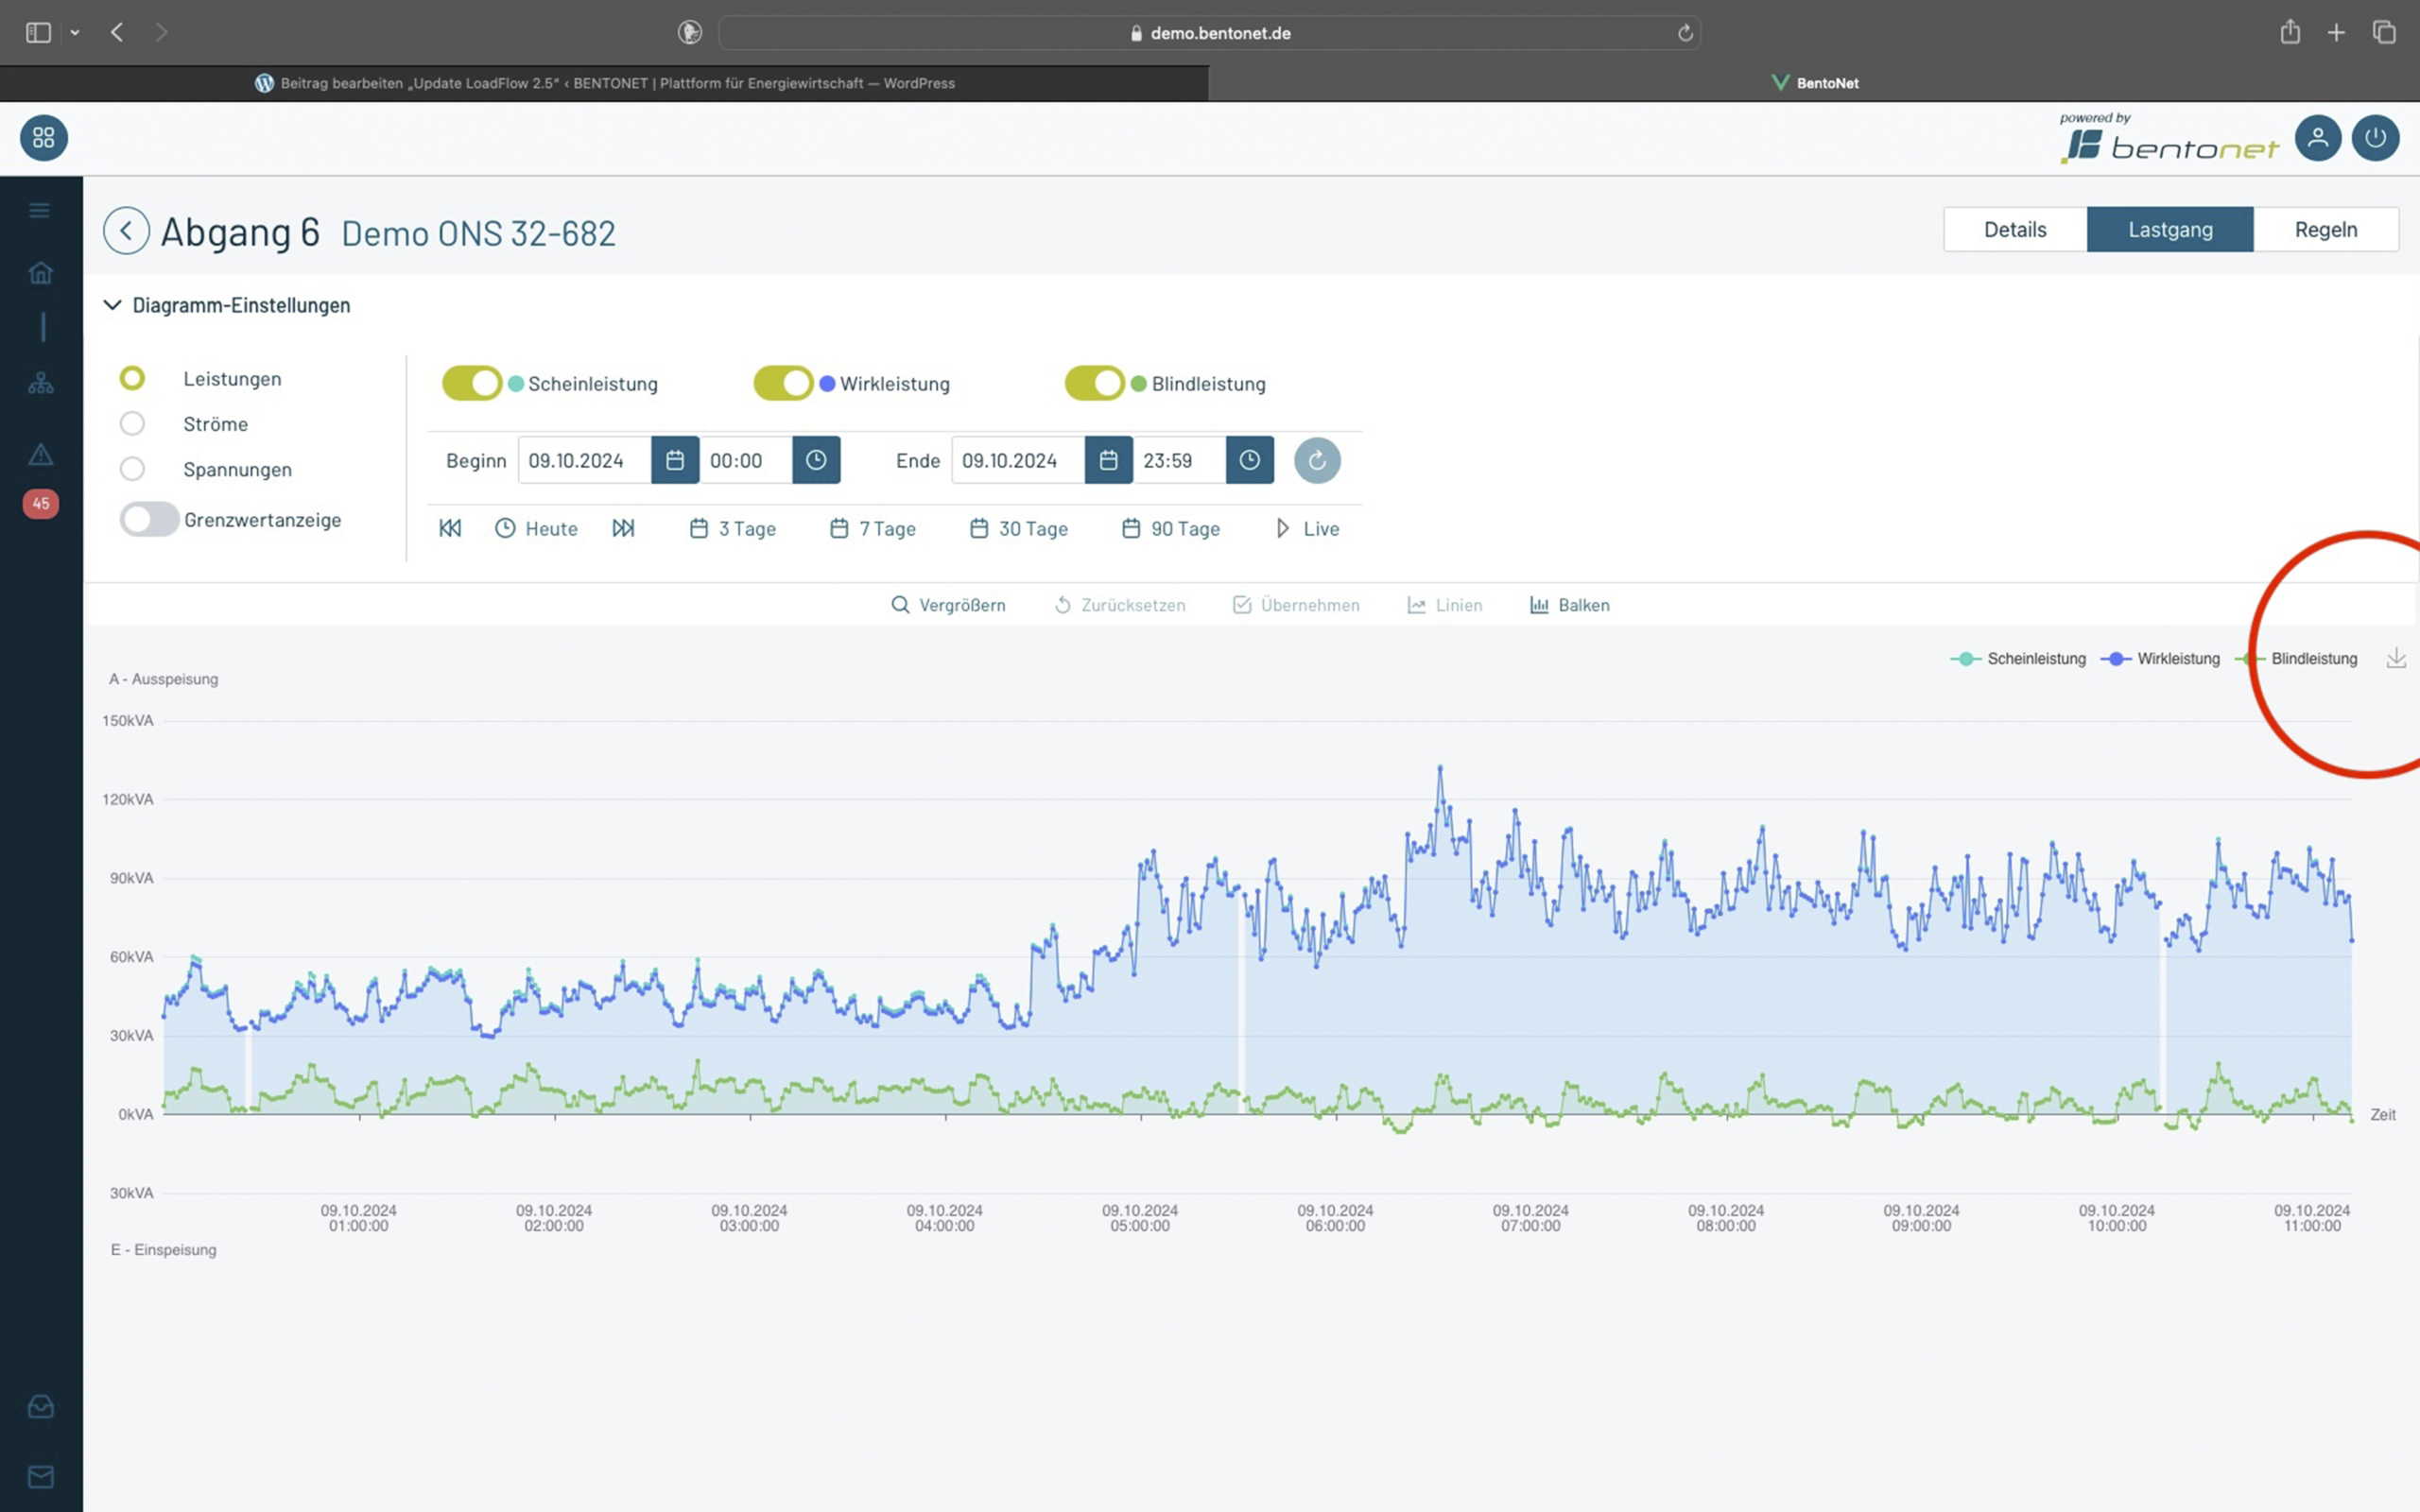Click the Beginn time field 00:00
Screen dimensions: 2420x1512
click(x=746, y=460)
